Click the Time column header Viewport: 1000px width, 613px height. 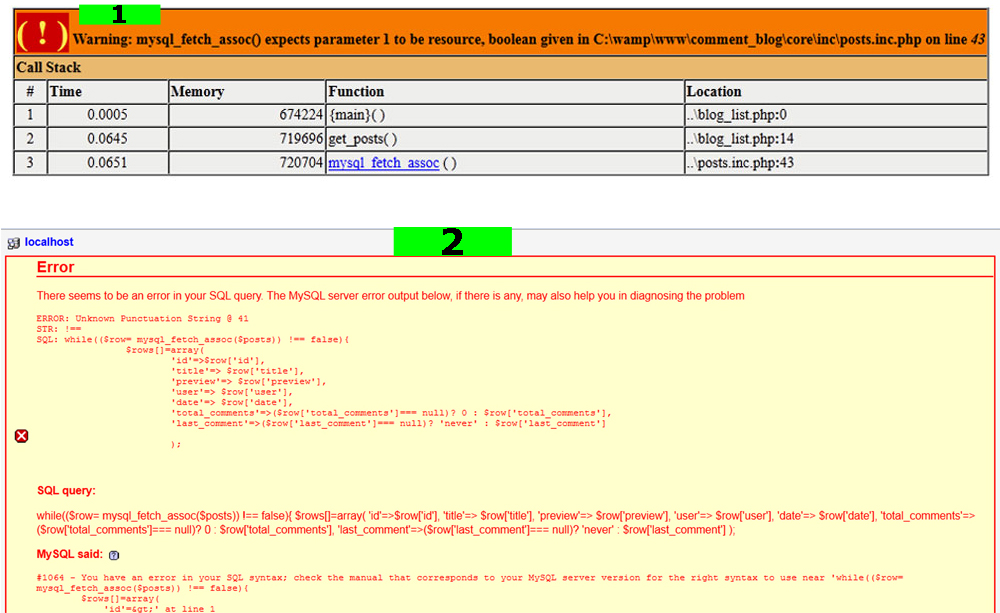66,91
